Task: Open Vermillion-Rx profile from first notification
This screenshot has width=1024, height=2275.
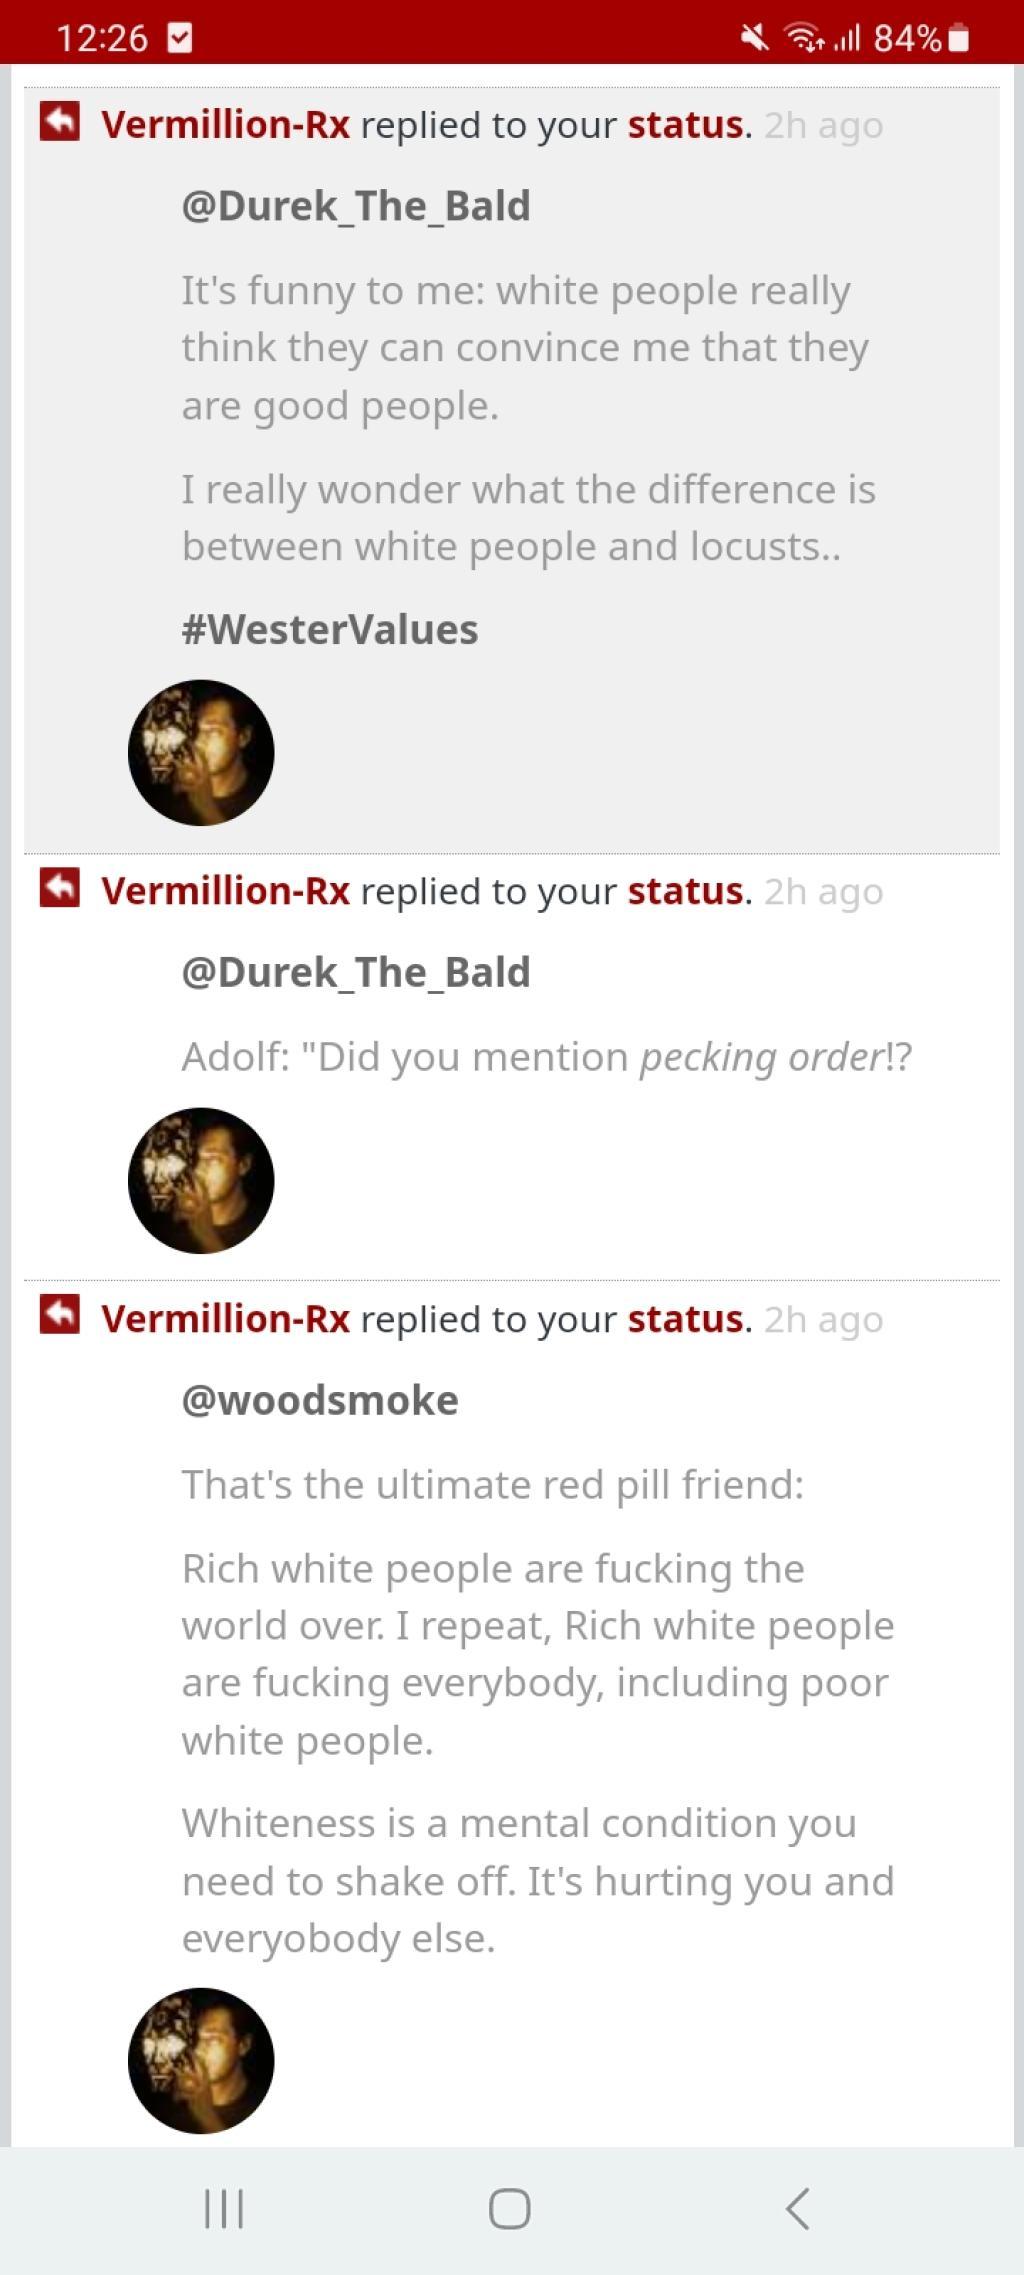Action: pyautogui.click(x=225, y=125)
